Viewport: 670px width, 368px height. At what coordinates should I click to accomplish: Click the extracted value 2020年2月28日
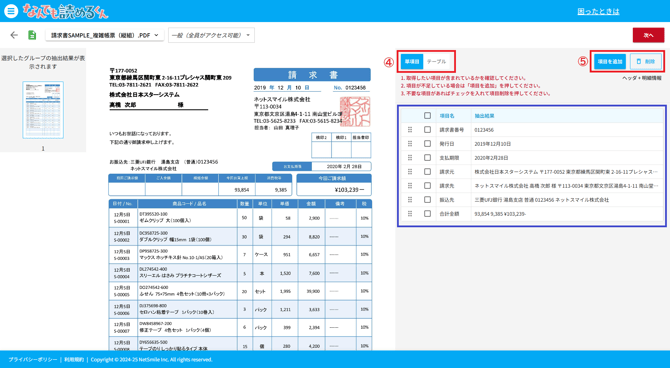click(491, 158)
